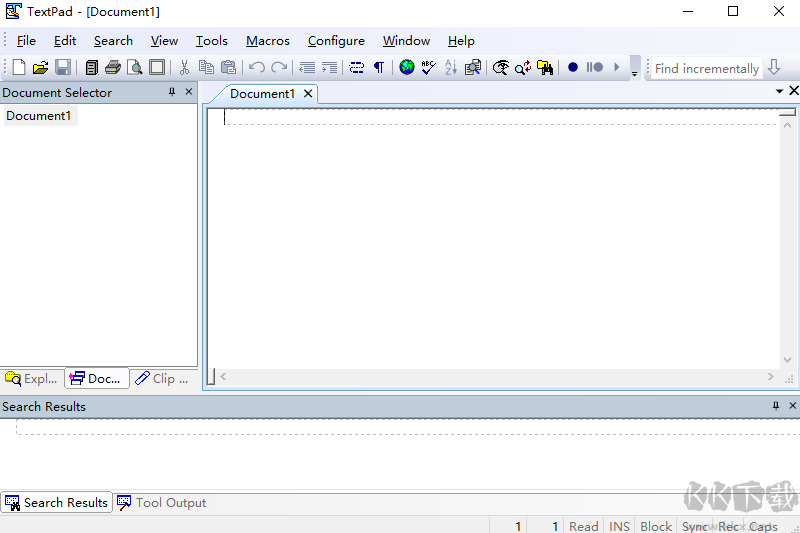The image size is (800, 533).
Task: Select the Search Results bottom tab
Action: (x=57, y=502)
